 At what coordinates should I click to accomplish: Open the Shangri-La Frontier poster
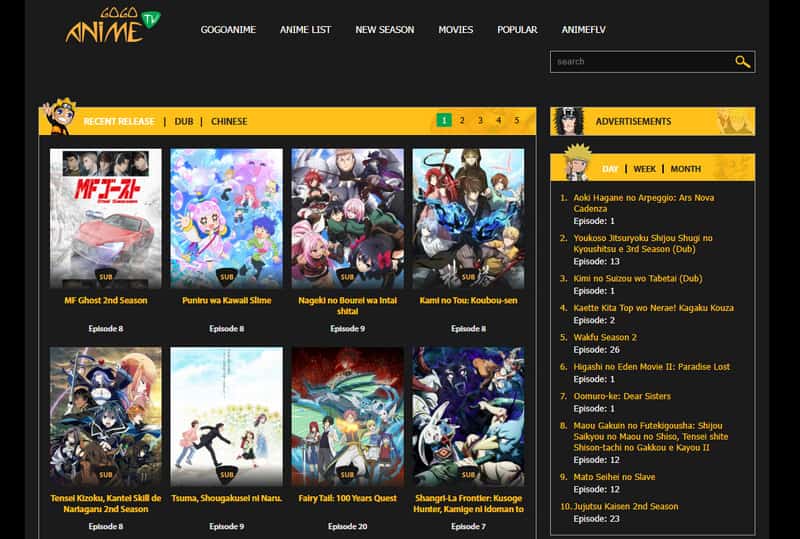[468, 416]
